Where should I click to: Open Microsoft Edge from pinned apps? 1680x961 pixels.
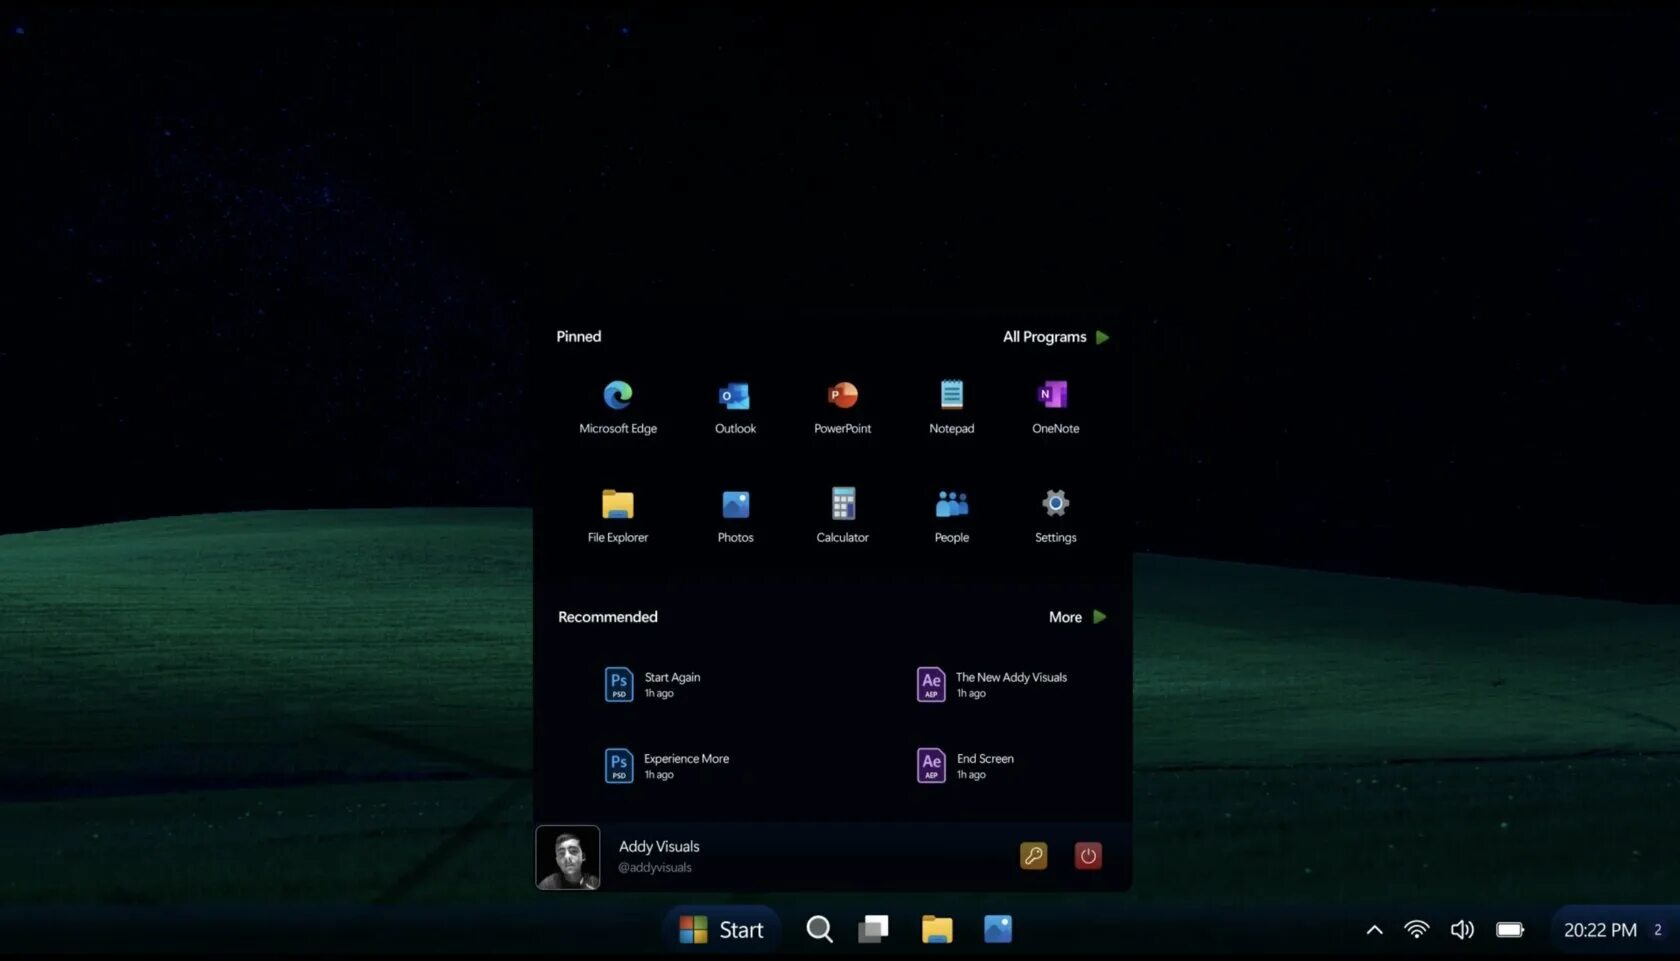[618, 407]
